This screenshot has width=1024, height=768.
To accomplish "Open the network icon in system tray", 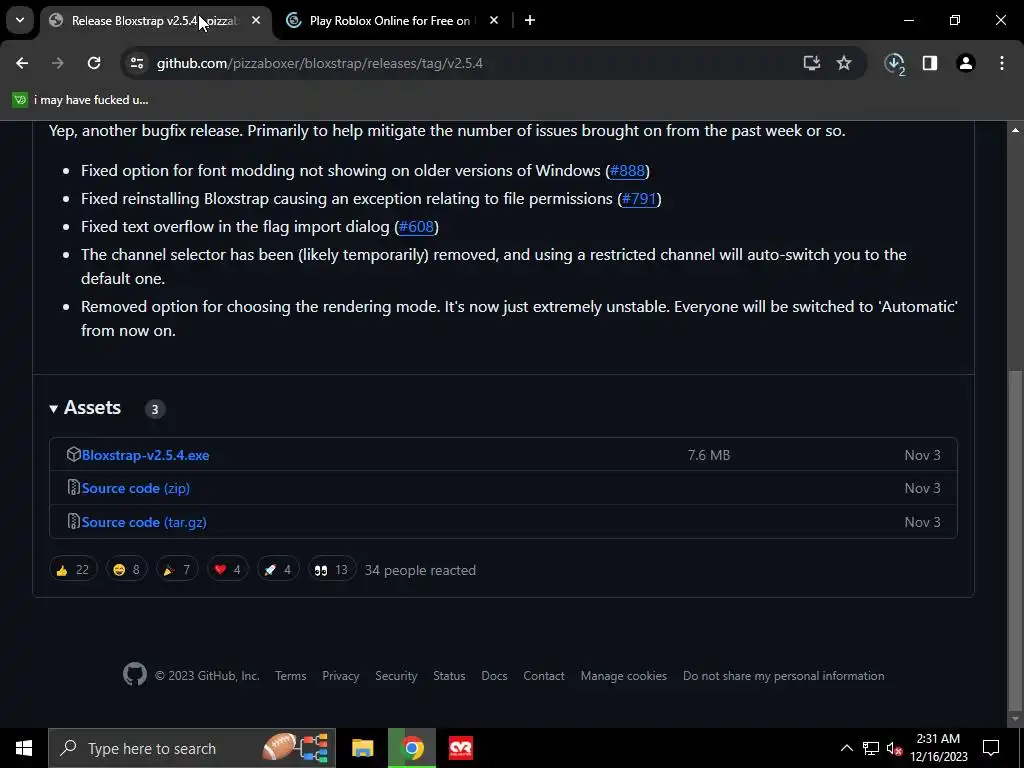I will click(x=871, y=748).
